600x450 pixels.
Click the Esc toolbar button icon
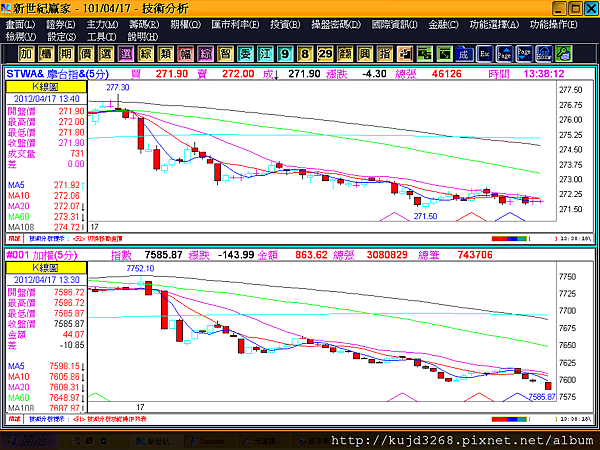(484, 54)
